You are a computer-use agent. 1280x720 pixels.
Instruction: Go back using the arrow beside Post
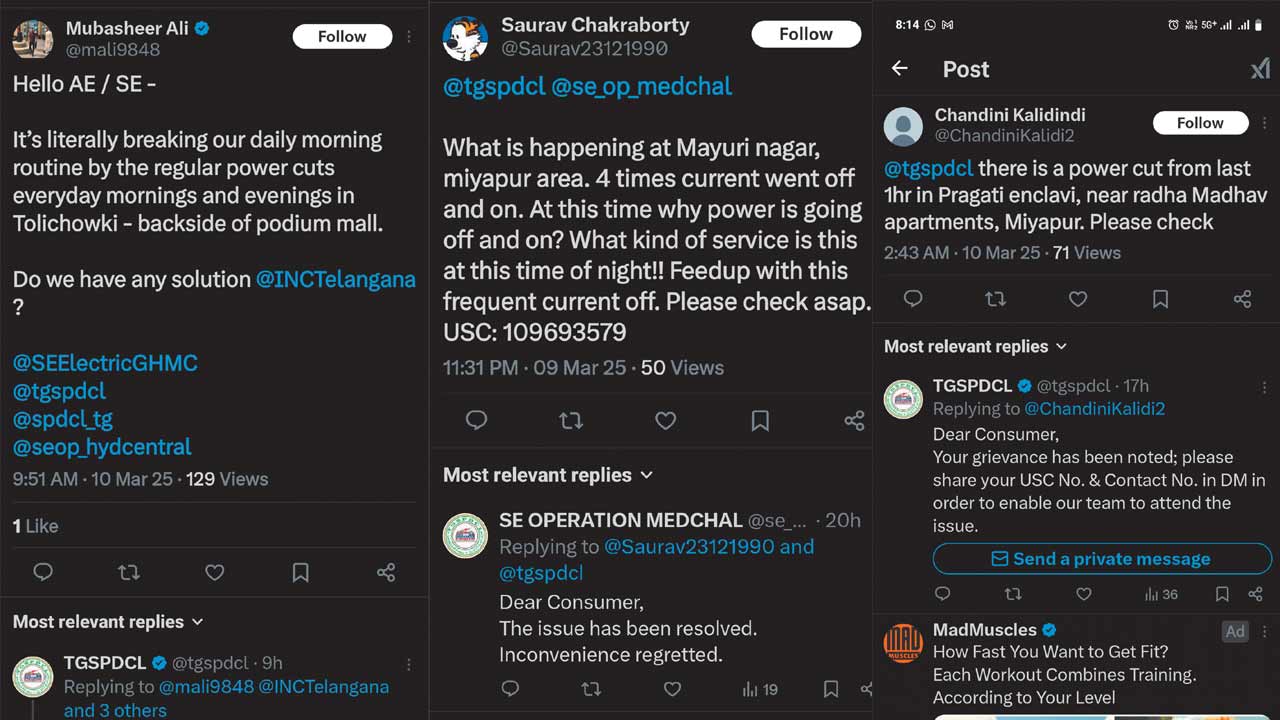[x=900, y=69]
